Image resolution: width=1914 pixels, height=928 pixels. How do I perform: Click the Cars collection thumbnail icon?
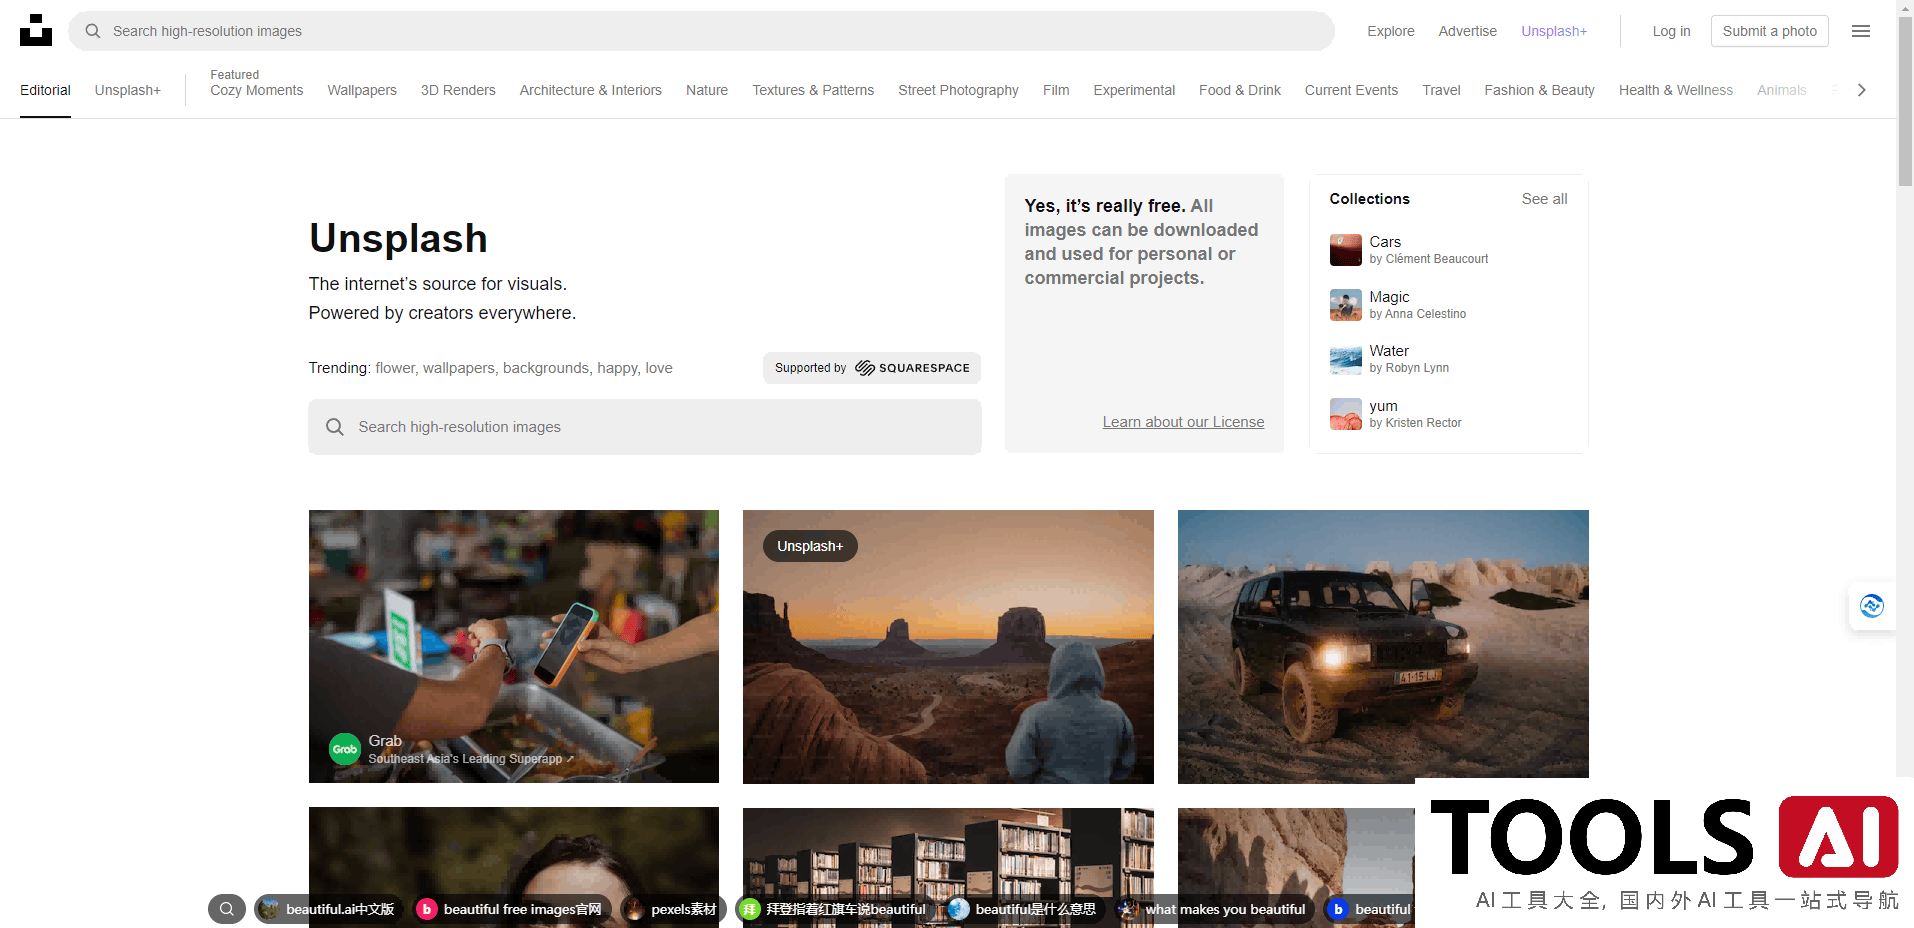point(1345,250)
